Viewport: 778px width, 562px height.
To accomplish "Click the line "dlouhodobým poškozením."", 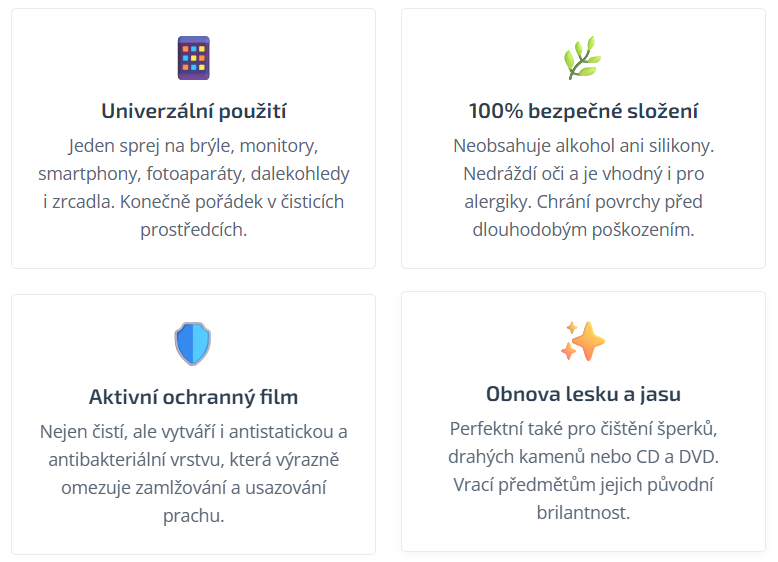I will click(583, 230).
